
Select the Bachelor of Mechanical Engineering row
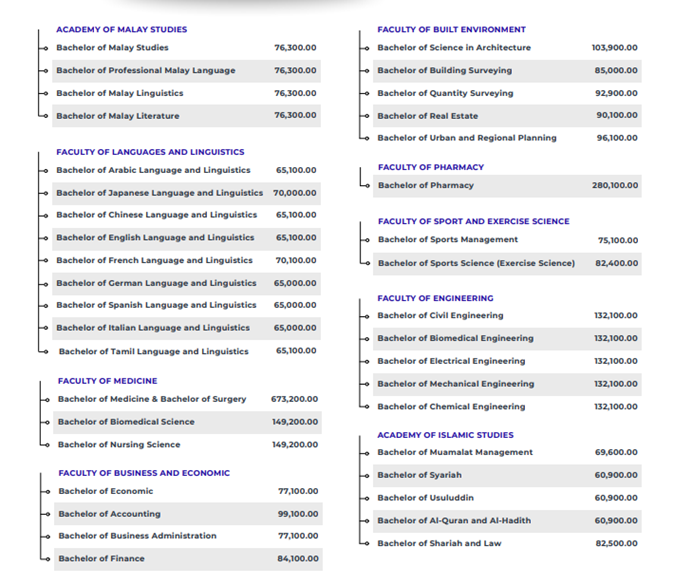[507, 384]
